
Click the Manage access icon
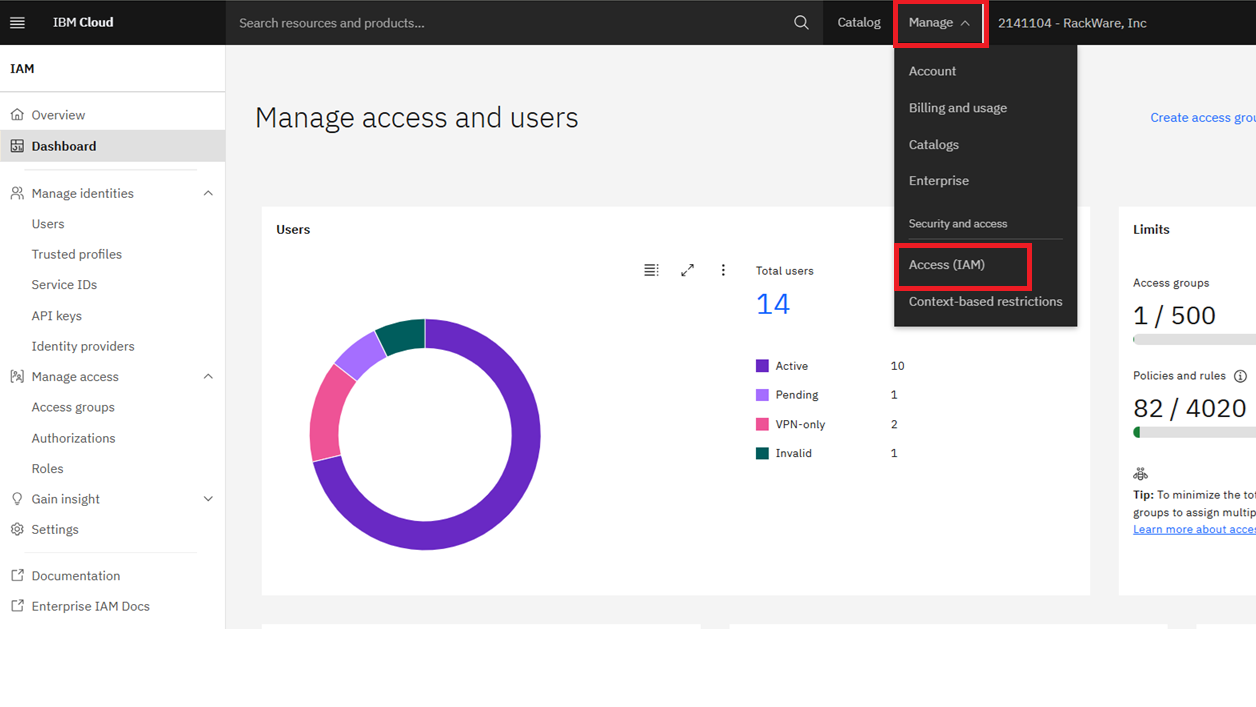17,377
